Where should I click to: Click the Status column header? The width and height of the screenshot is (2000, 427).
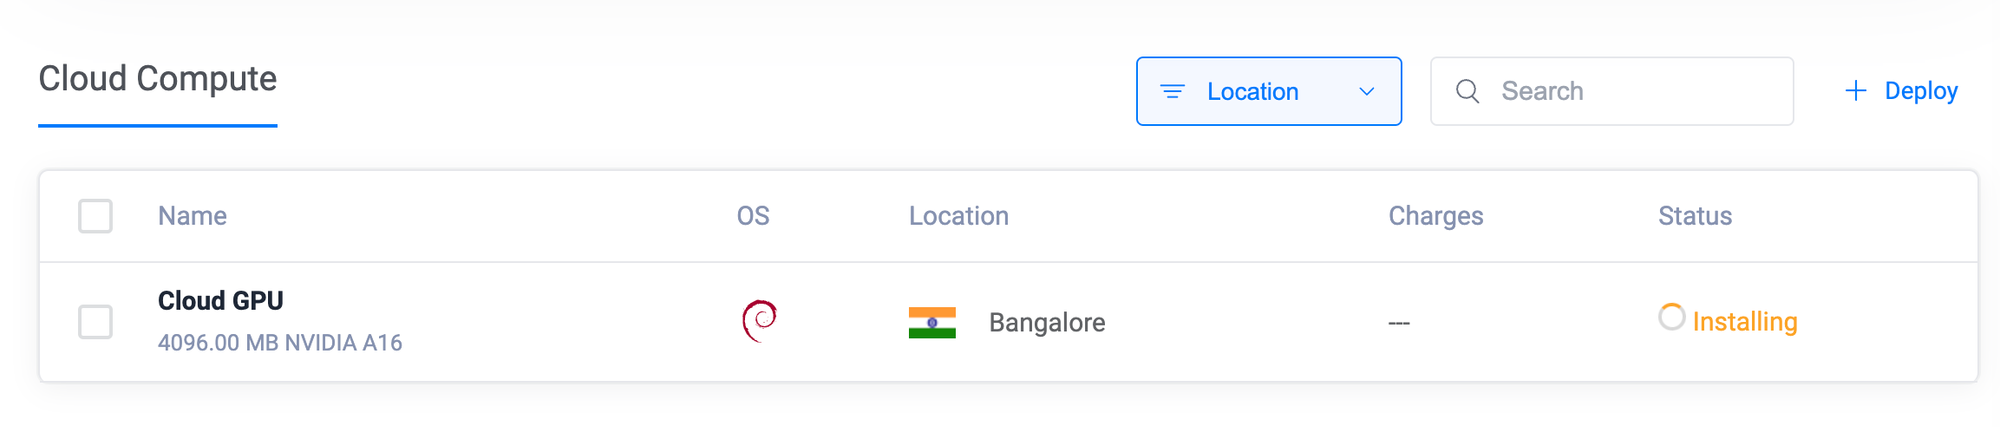1694,216
